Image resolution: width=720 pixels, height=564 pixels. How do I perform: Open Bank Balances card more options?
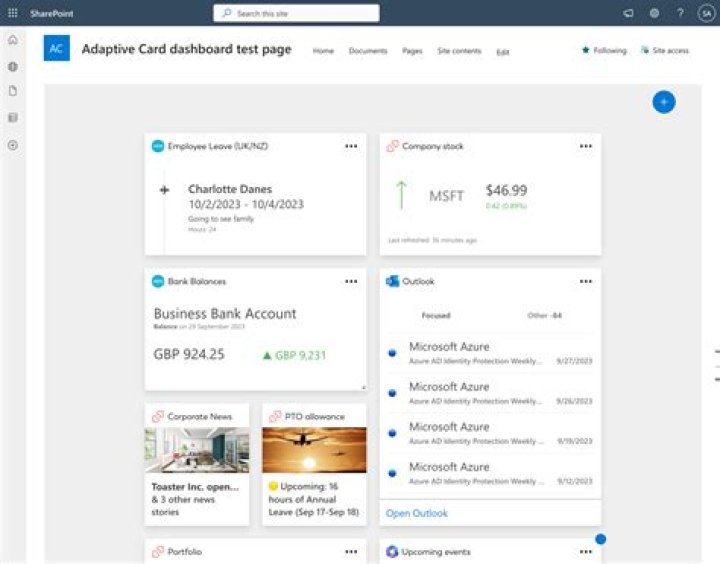(x=351, y=281)
